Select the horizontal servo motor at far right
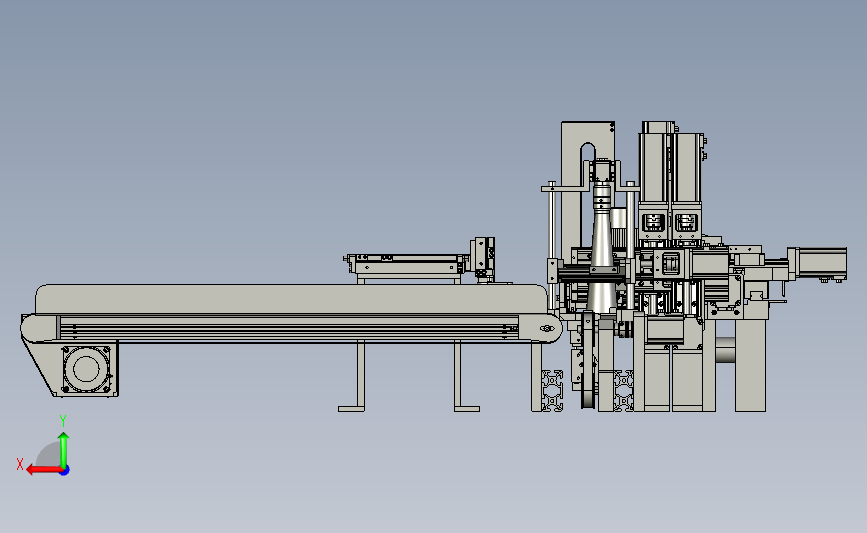The height and width of the screenshot is (533, 867). (x=817, y=263)
